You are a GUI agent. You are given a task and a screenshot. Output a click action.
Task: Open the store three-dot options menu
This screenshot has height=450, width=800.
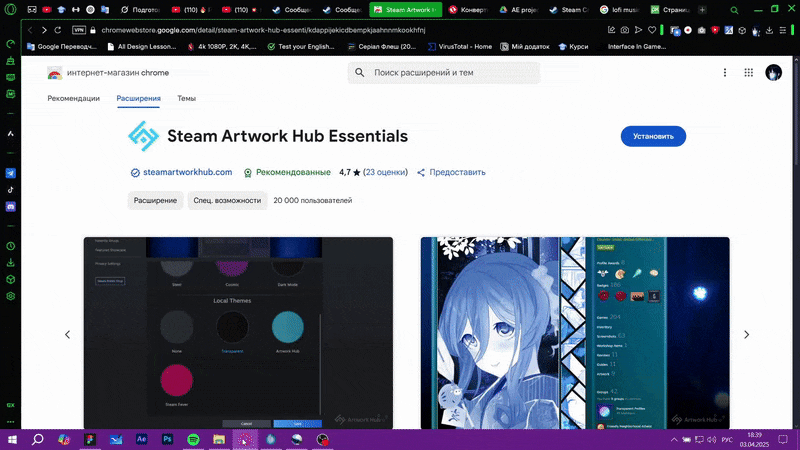pos(724,72)
